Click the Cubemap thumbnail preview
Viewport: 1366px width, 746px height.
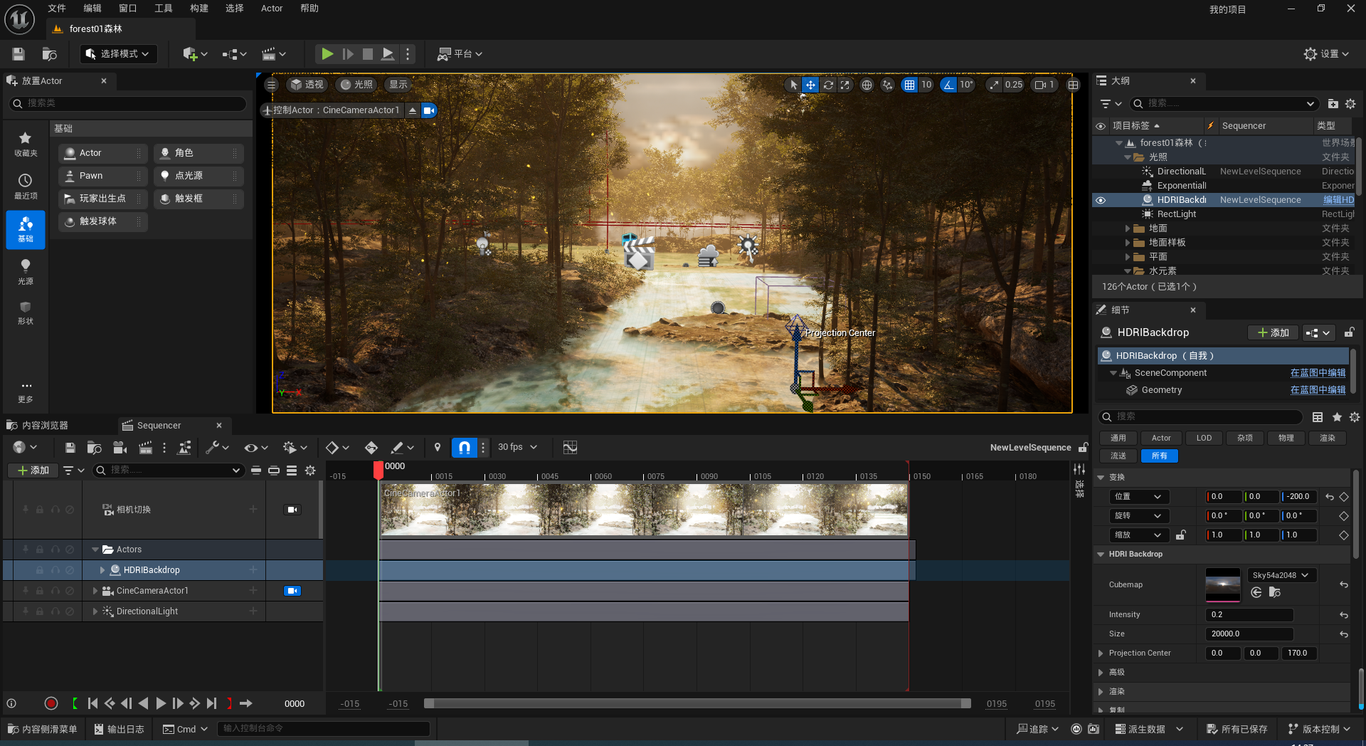[x=1222, y=584]
